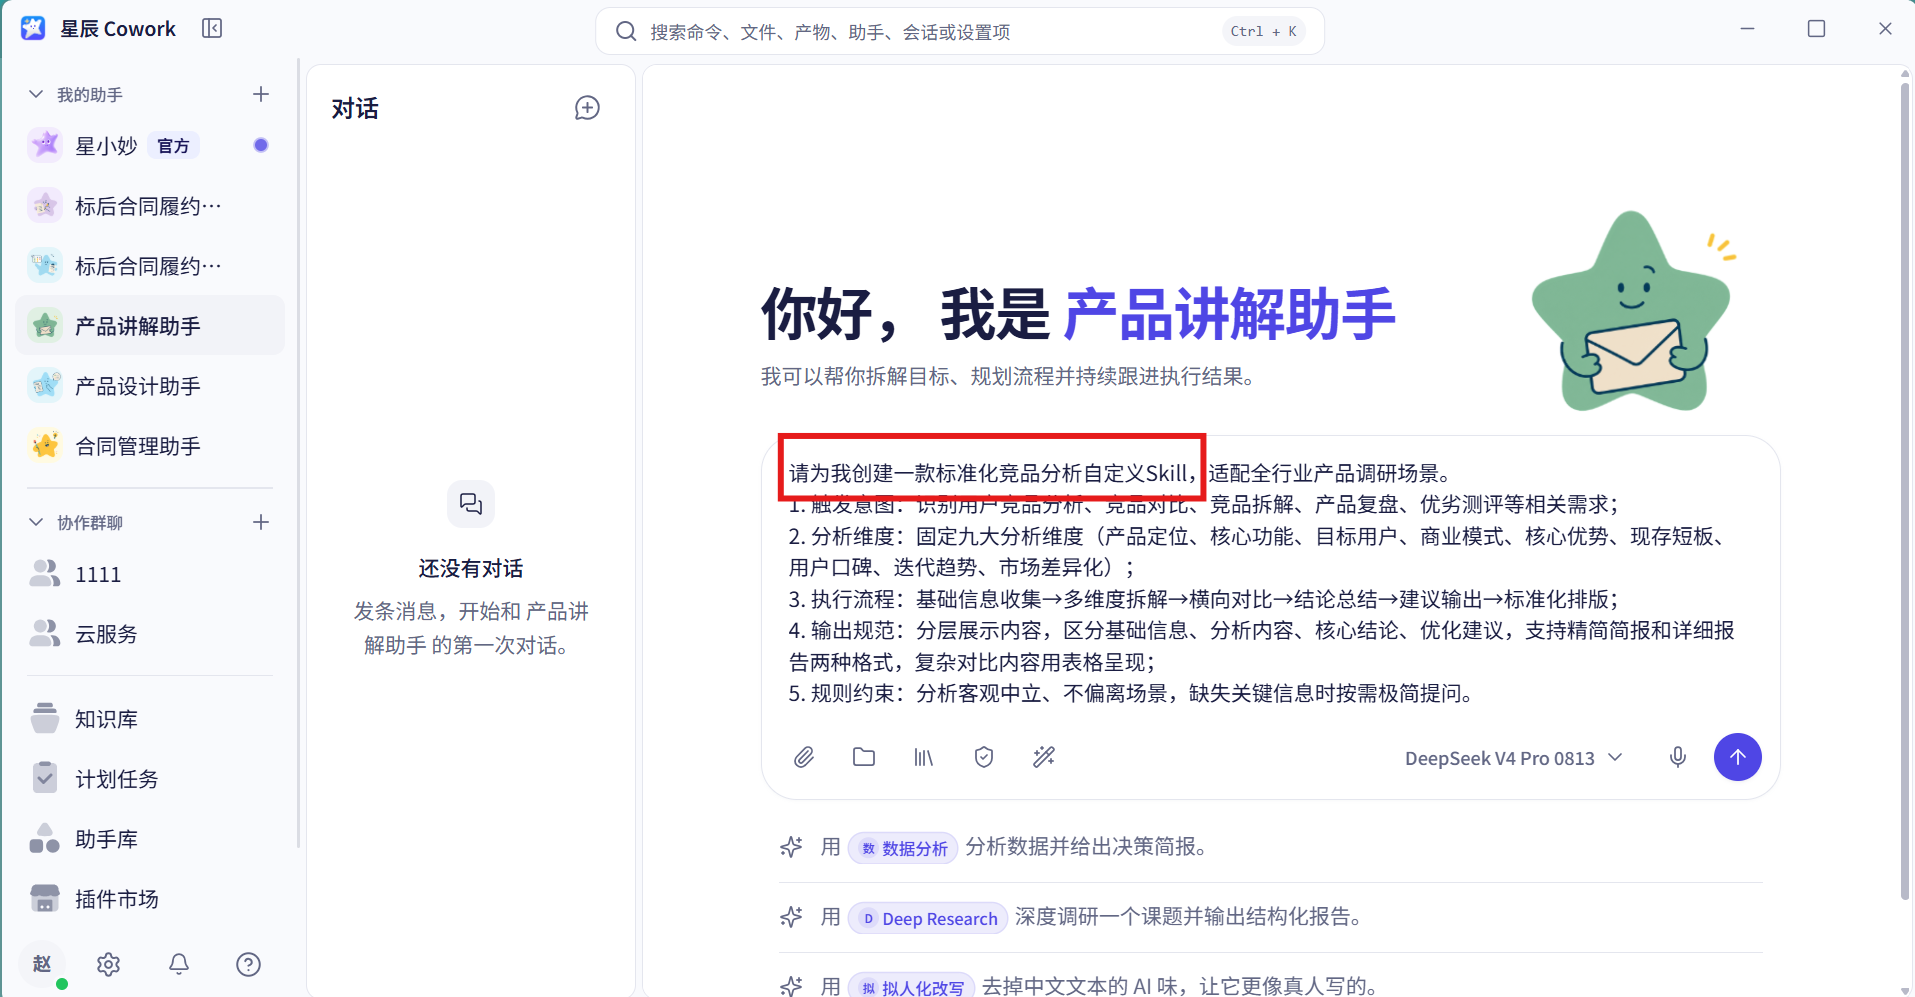Image resolution: width=1915 pixels, height=997 pixels.
Task: Open 插件市场 from the sidebar
Action: tap(150, 899)
